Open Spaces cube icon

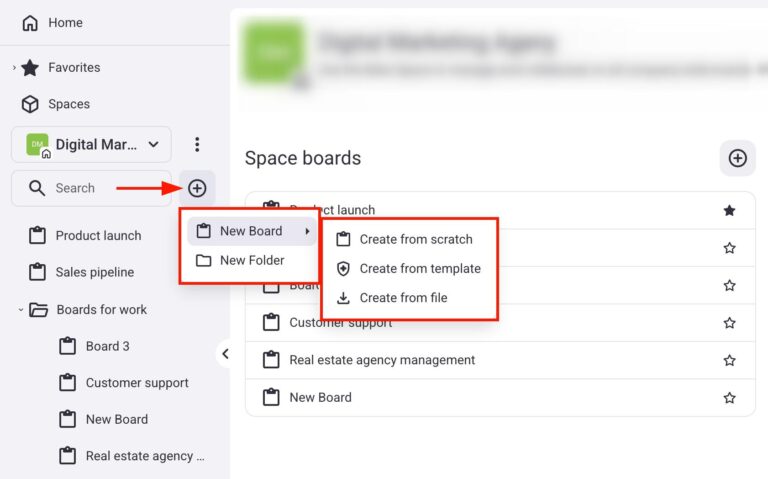30,104
